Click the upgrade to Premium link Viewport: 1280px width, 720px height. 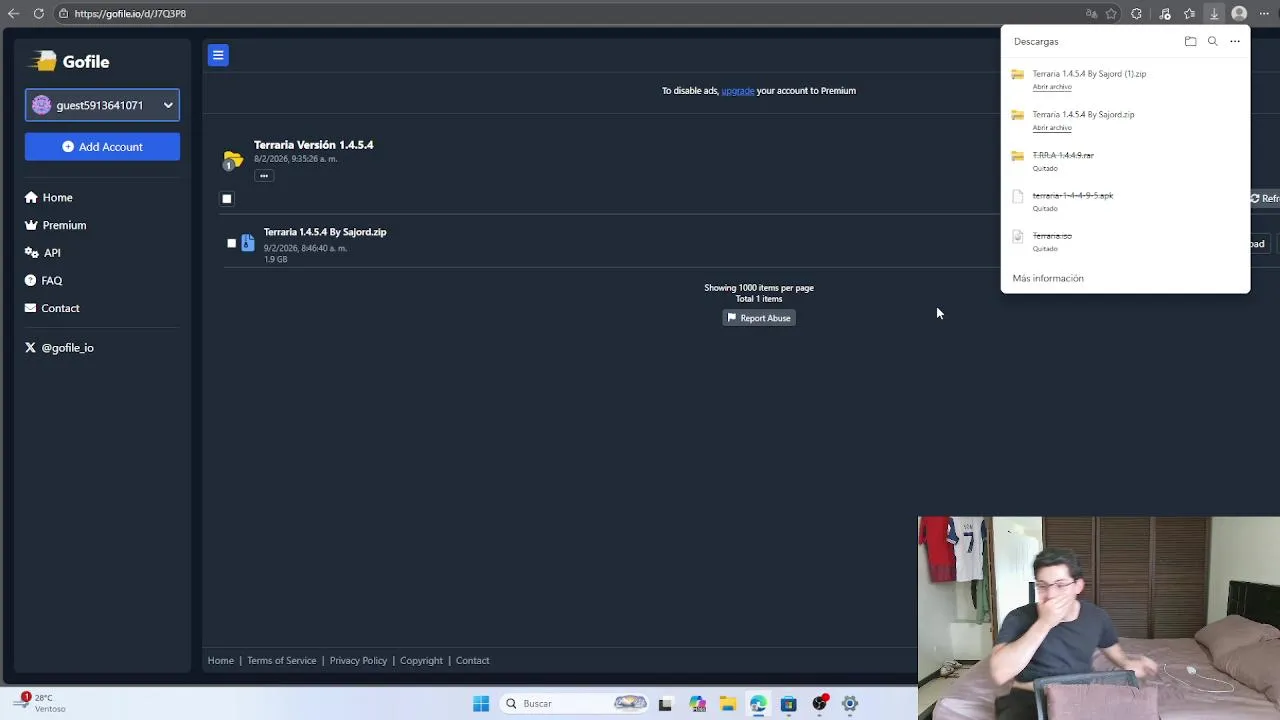[x=738, y=90]
